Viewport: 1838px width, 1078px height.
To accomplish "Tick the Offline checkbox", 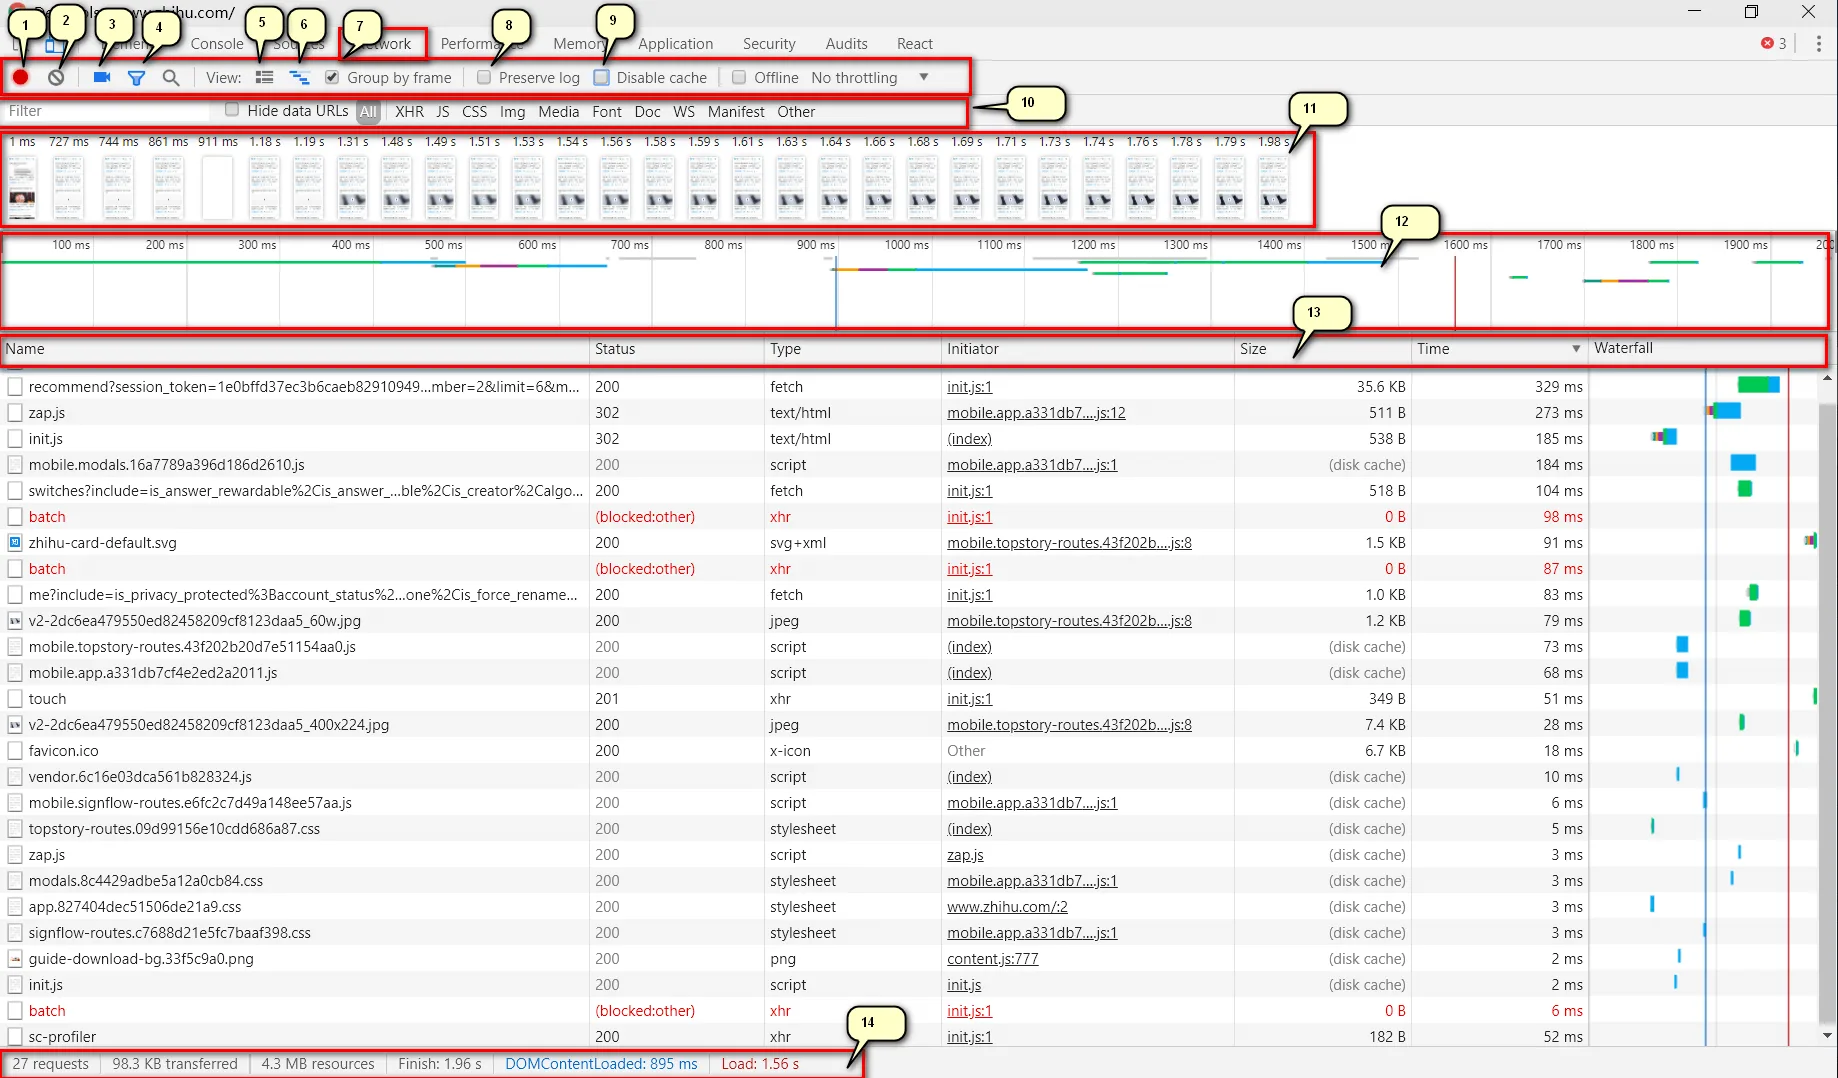I will pos(739,77).
